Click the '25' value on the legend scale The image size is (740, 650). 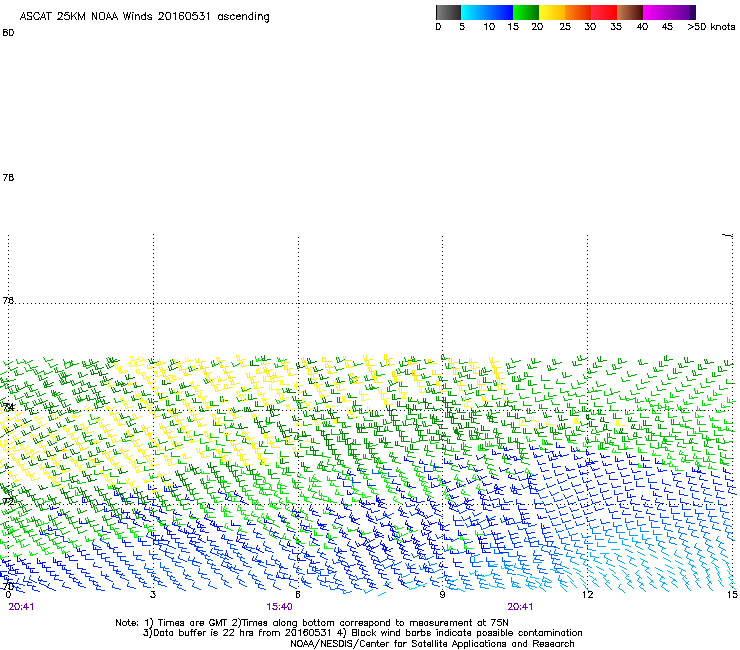565,27
